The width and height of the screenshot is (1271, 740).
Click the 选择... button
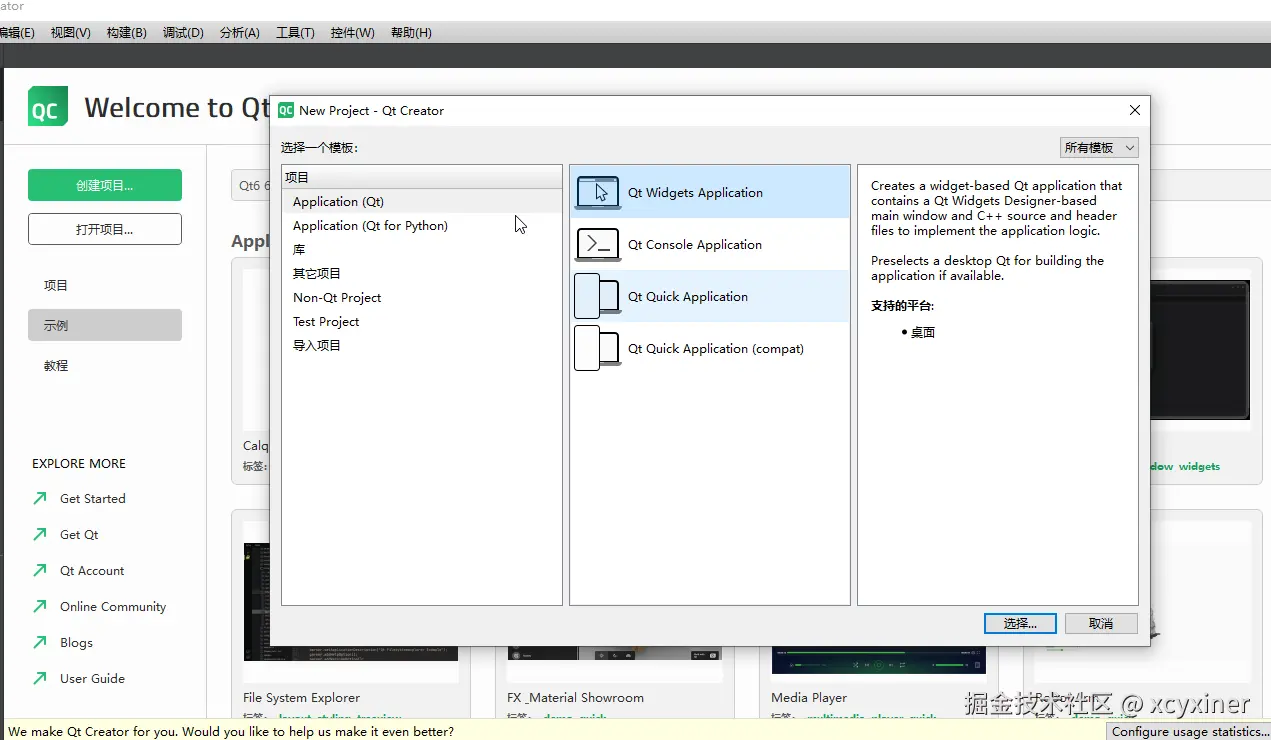(1020, 623)
